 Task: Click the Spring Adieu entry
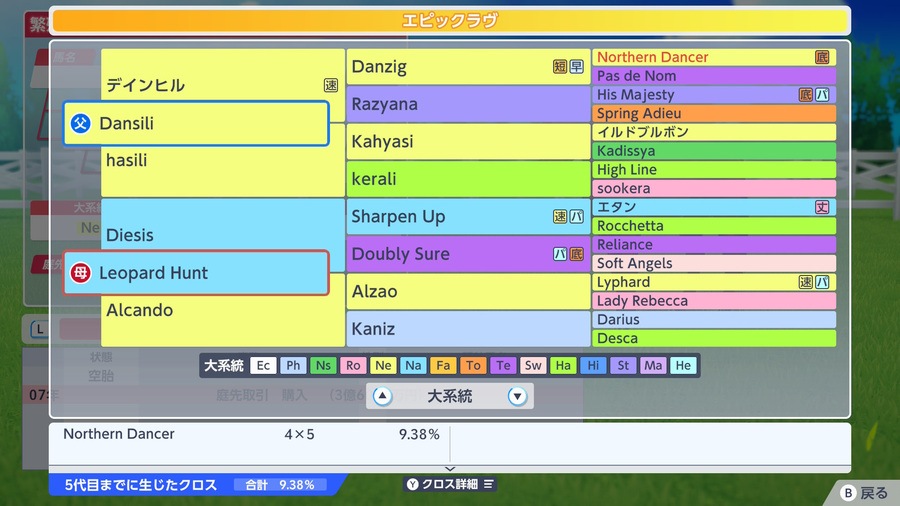tap(713, 113)
